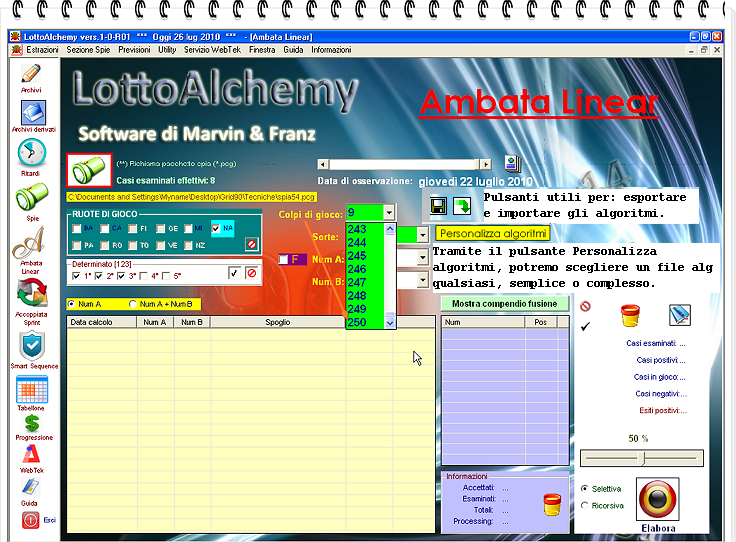The height and width of the screenshot is (542, 736).
Task: Open the Guida menu in the menu bar
Action: 293,50
